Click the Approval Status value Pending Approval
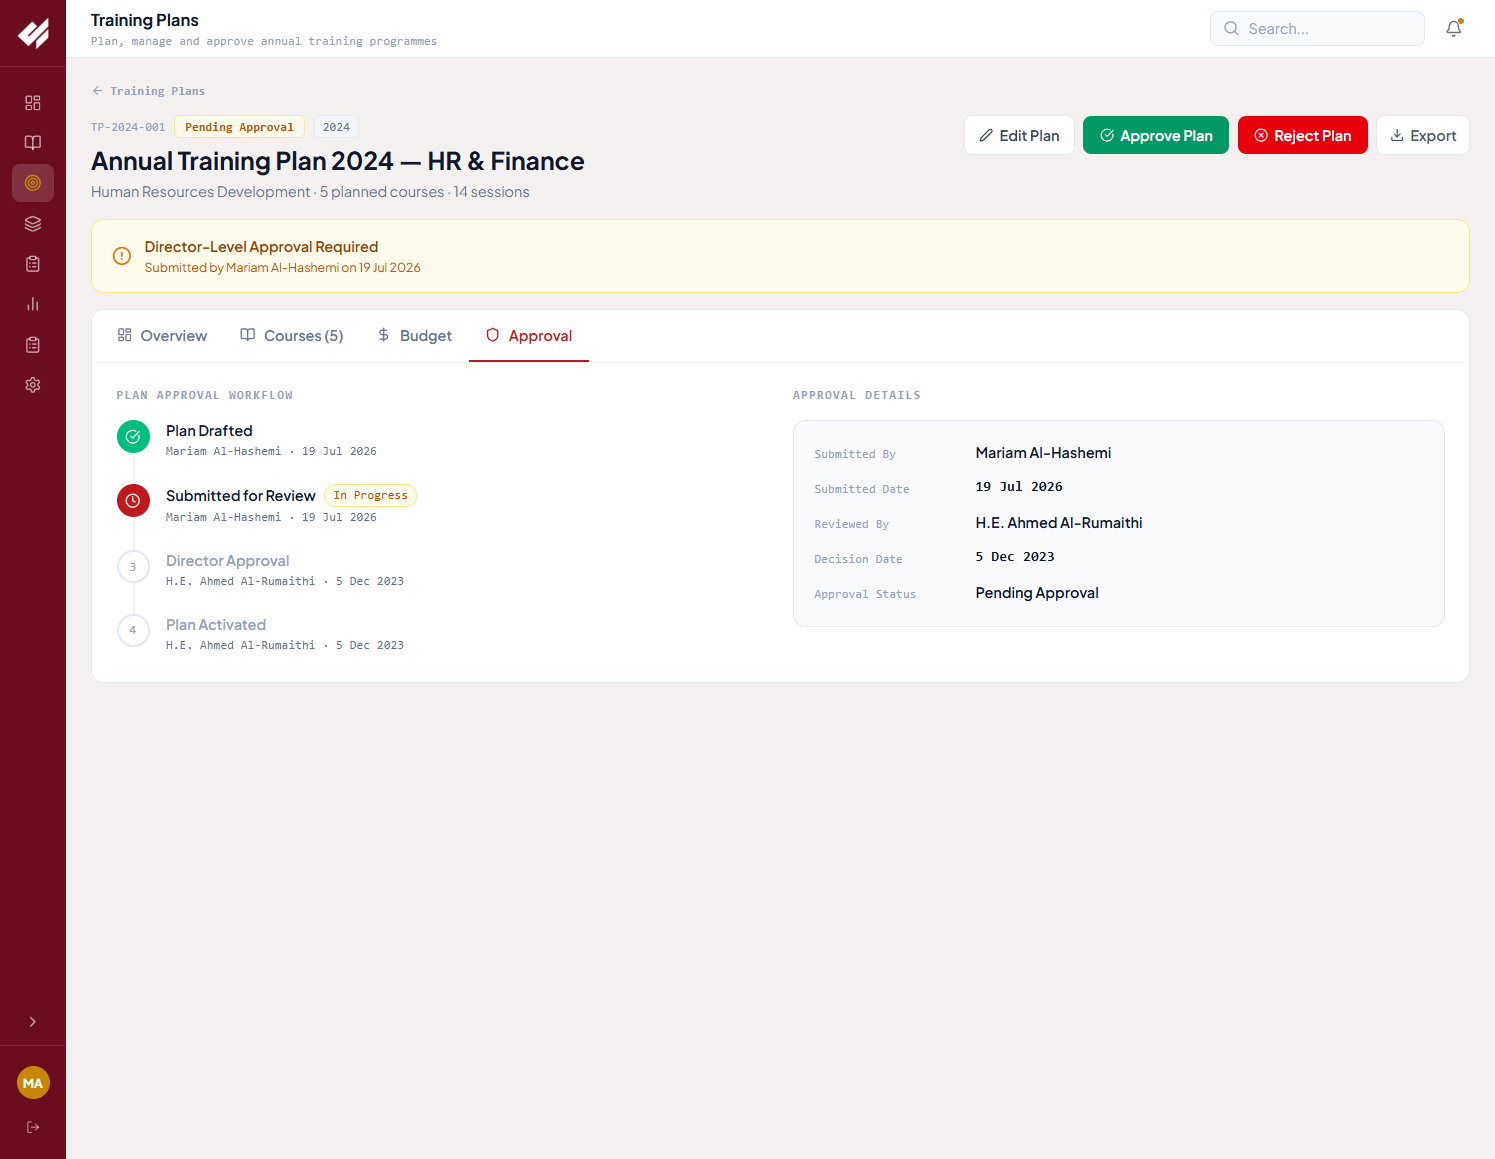1495x1159 pixels. [x=1037, y=593]
